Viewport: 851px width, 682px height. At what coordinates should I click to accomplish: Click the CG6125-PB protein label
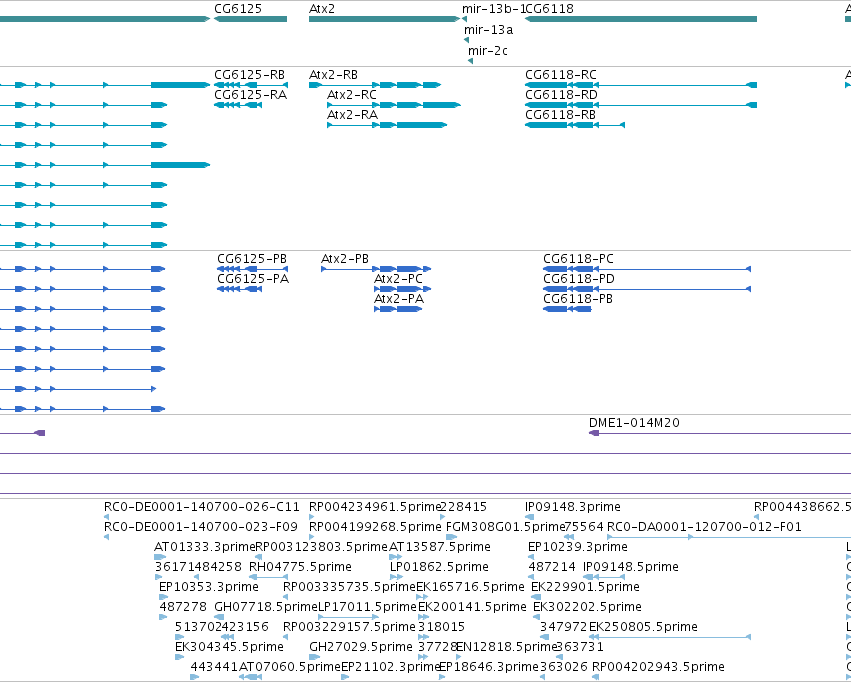click(x=252, y=259)
